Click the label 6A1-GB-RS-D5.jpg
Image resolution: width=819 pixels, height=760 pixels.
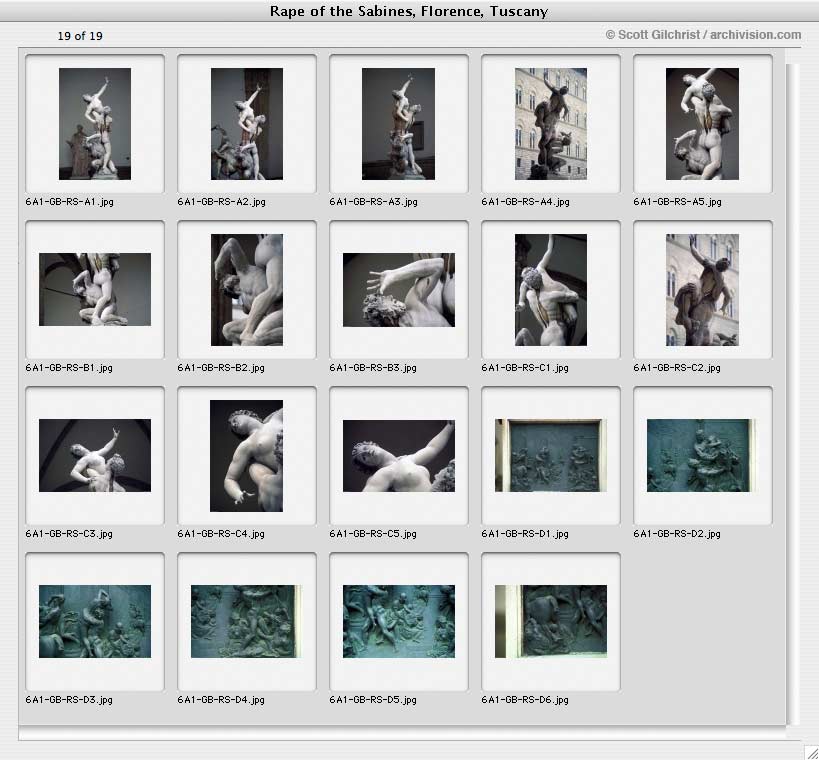click(373, 700)
